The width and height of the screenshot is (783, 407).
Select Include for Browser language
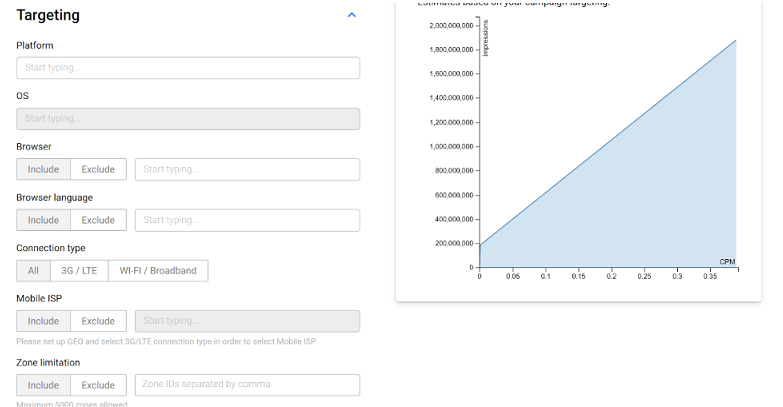(43, 220)
